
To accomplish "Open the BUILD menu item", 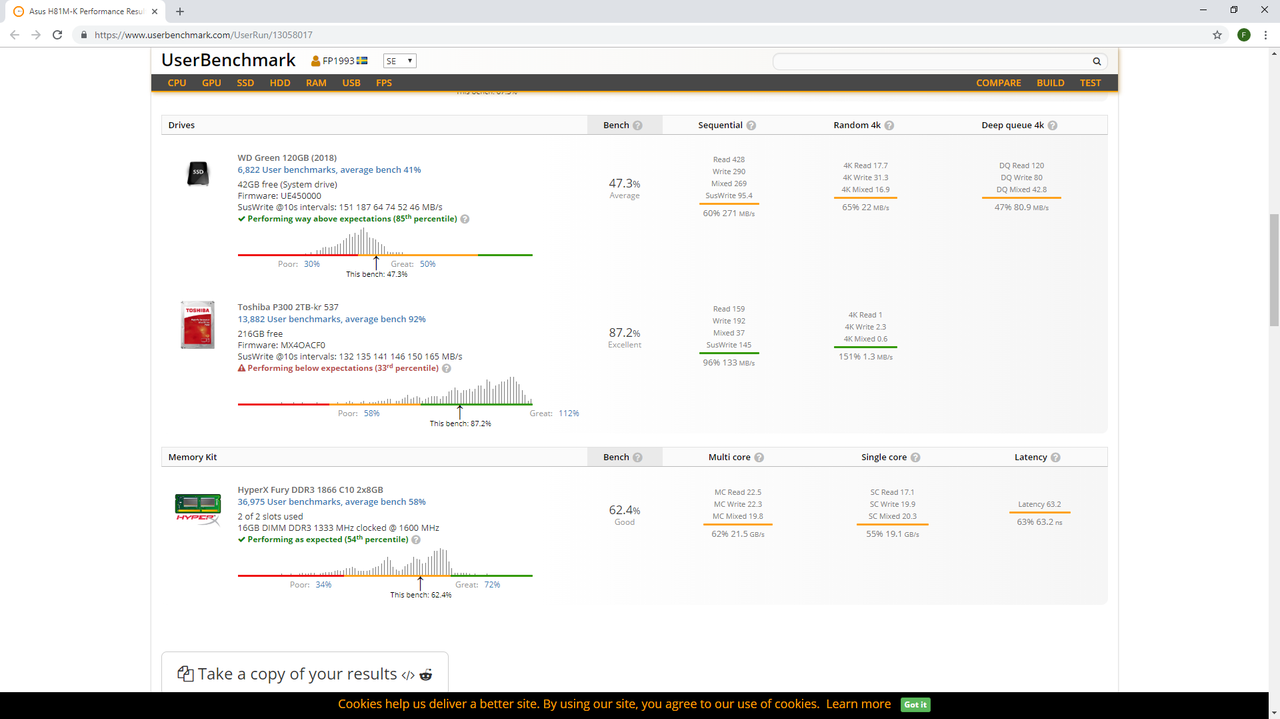I will (1050, 83).
